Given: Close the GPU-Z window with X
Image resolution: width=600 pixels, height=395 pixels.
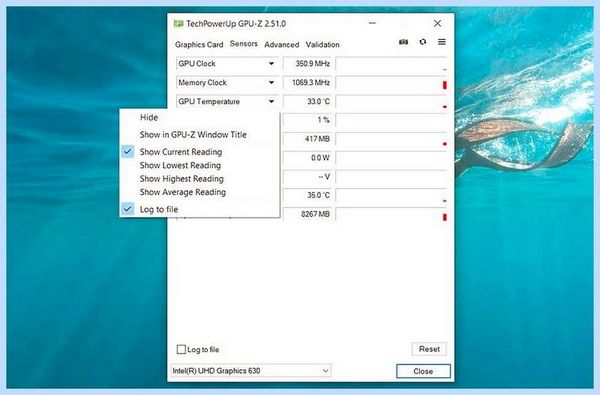Looking at the screenshot, I should [437, 23].
